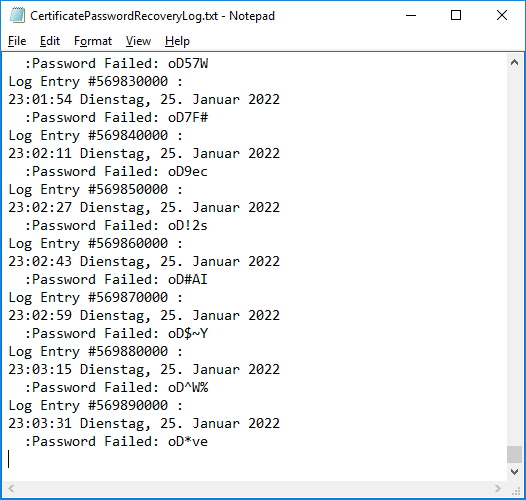This screenshot has height=500, width=526.
Task: Click the vertical scrollbar thumb
Action: pos(514,454)
